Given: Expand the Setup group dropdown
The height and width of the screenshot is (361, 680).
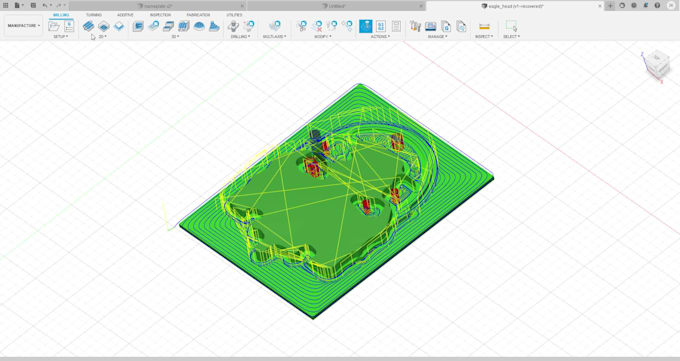Looking at the screenshot, I should (60, 36).
